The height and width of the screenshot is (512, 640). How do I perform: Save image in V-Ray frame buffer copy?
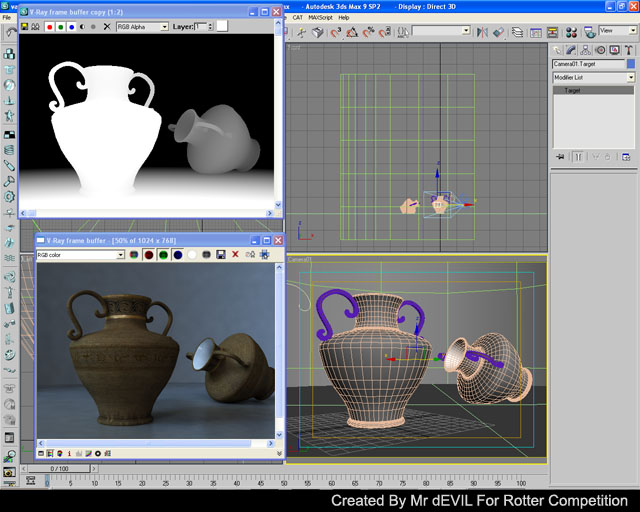tap(25, 26)
